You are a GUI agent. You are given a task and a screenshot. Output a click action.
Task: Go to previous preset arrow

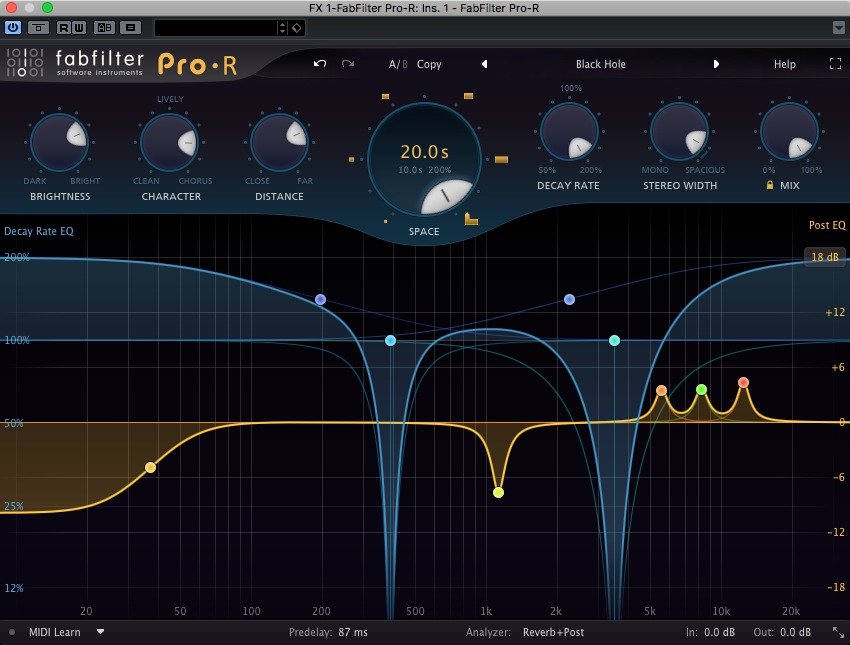[x=485, y=64]
